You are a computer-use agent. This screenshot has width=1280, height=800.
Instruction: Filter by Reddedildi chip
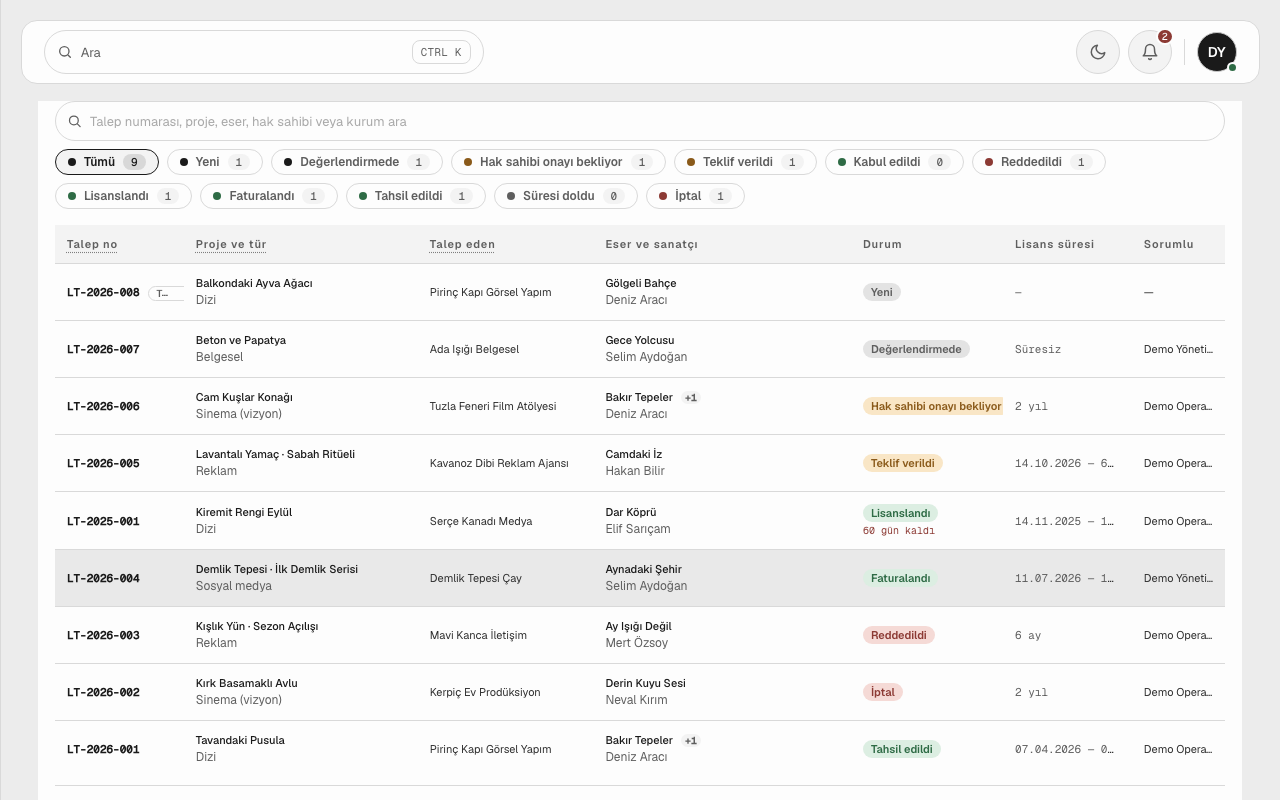pyautogui.click(x=1039, y=162)
